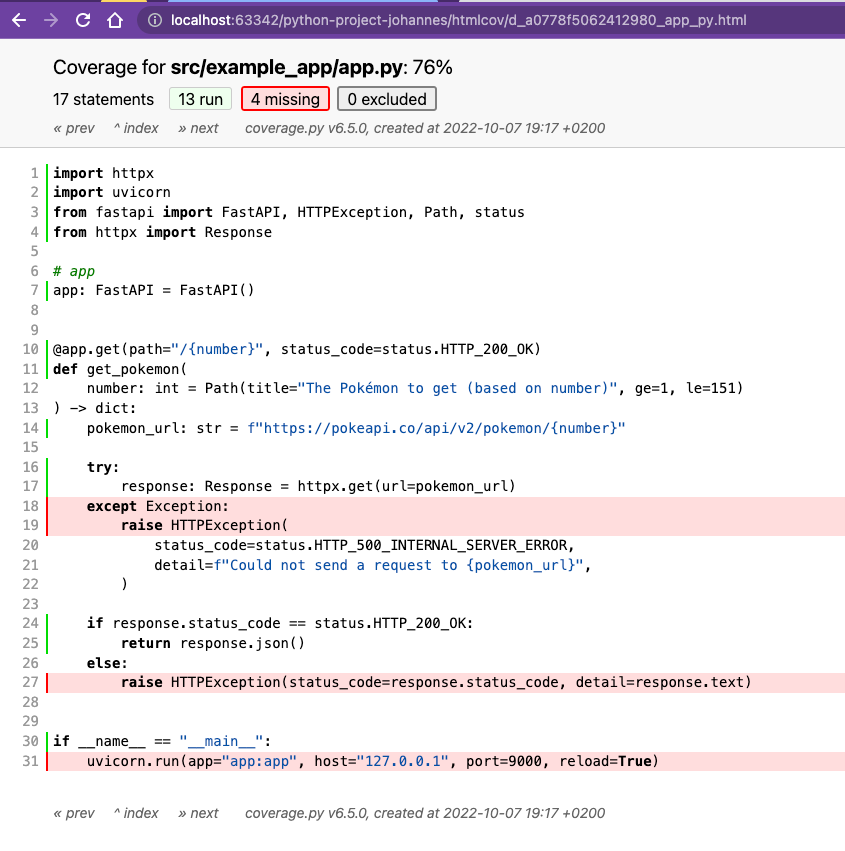Click the browser forward arrow icon

[52, 19]
